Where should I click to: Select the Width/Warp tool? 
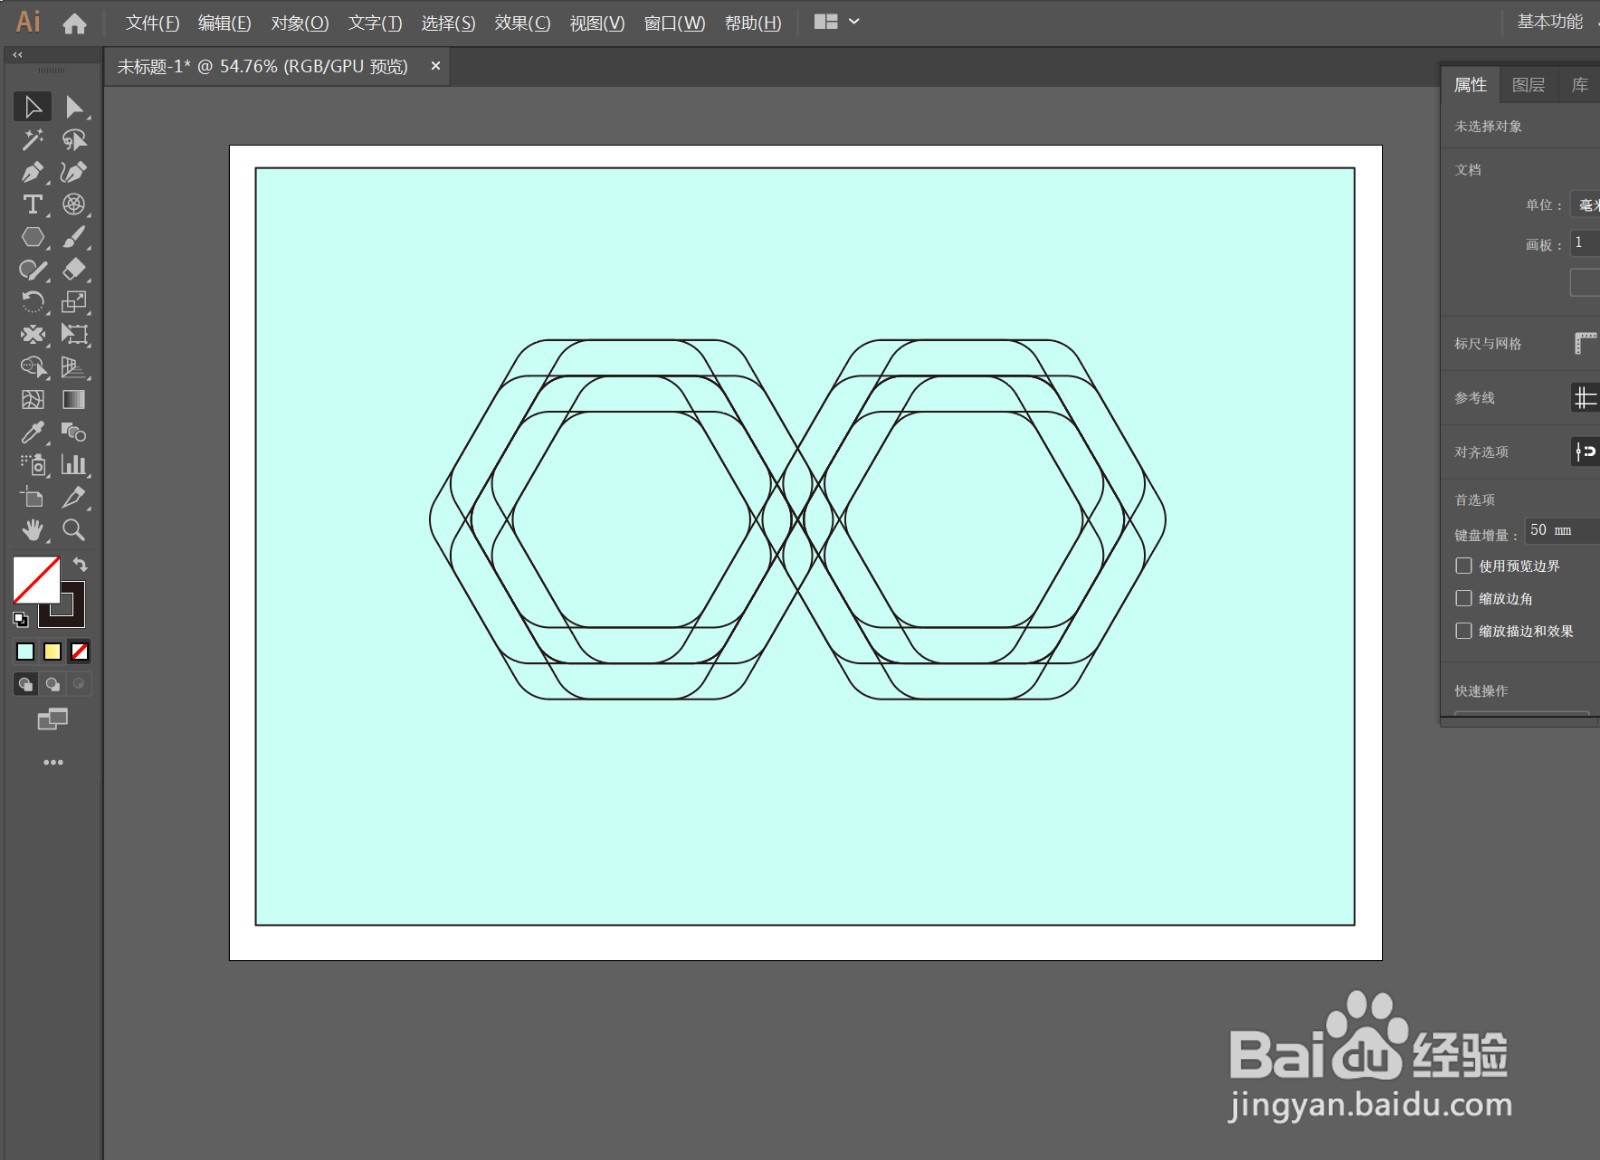tap(32, 335)
